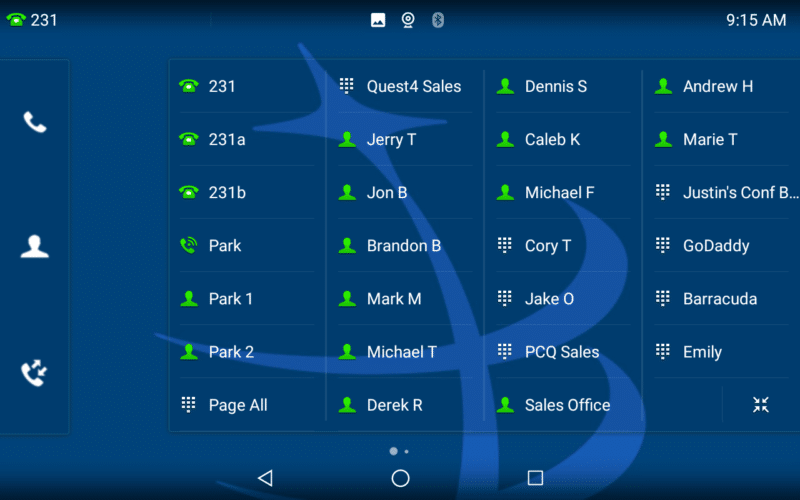Dial GoDaddy speed dial

tap(721, 245)
